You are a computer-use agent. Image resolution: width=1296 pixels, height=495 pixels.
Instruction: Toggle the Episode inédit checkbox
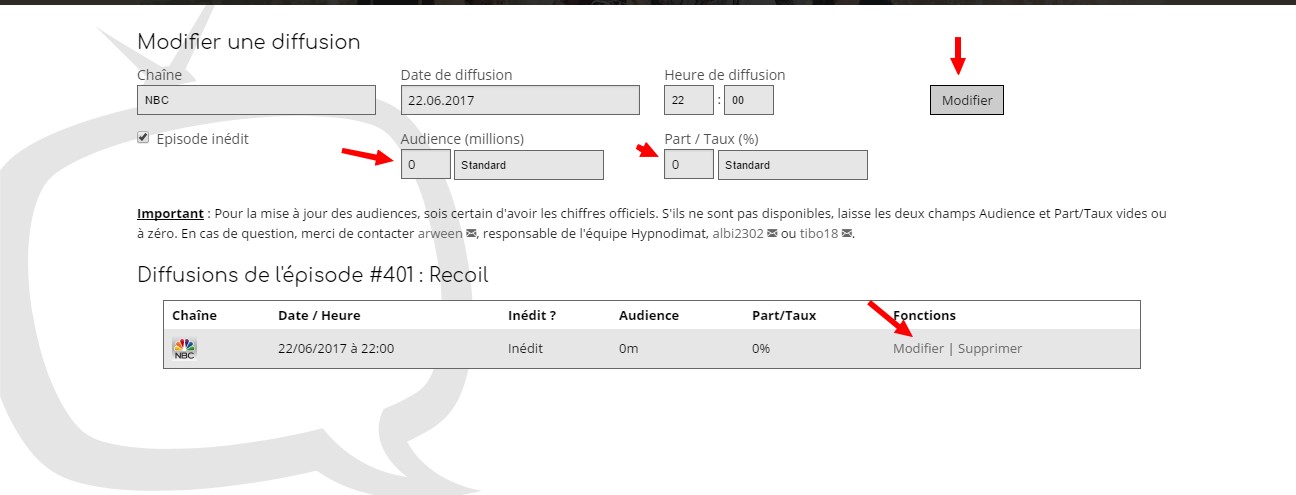point(143,138)
